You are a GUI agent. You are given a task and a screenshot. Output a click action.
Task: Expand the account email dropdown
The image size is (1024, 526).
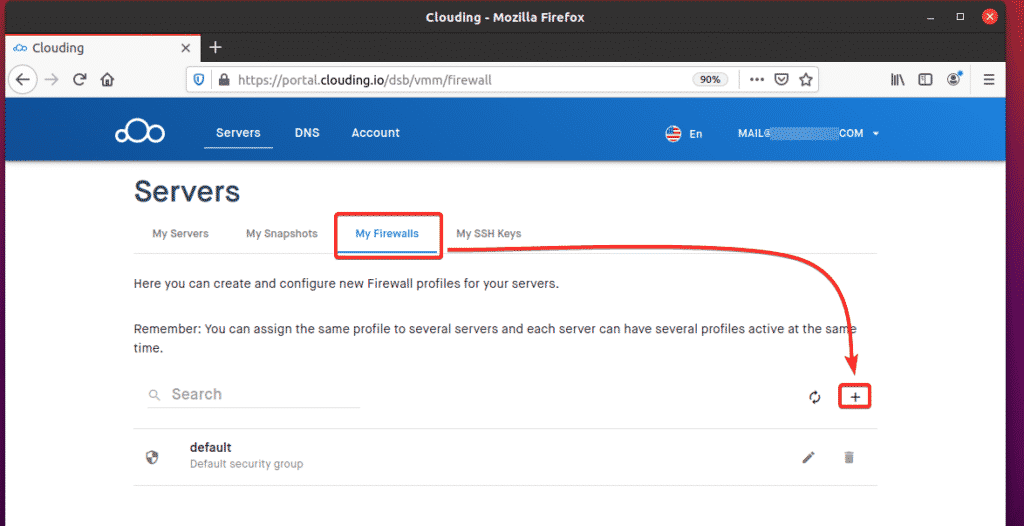coord(808,133)
